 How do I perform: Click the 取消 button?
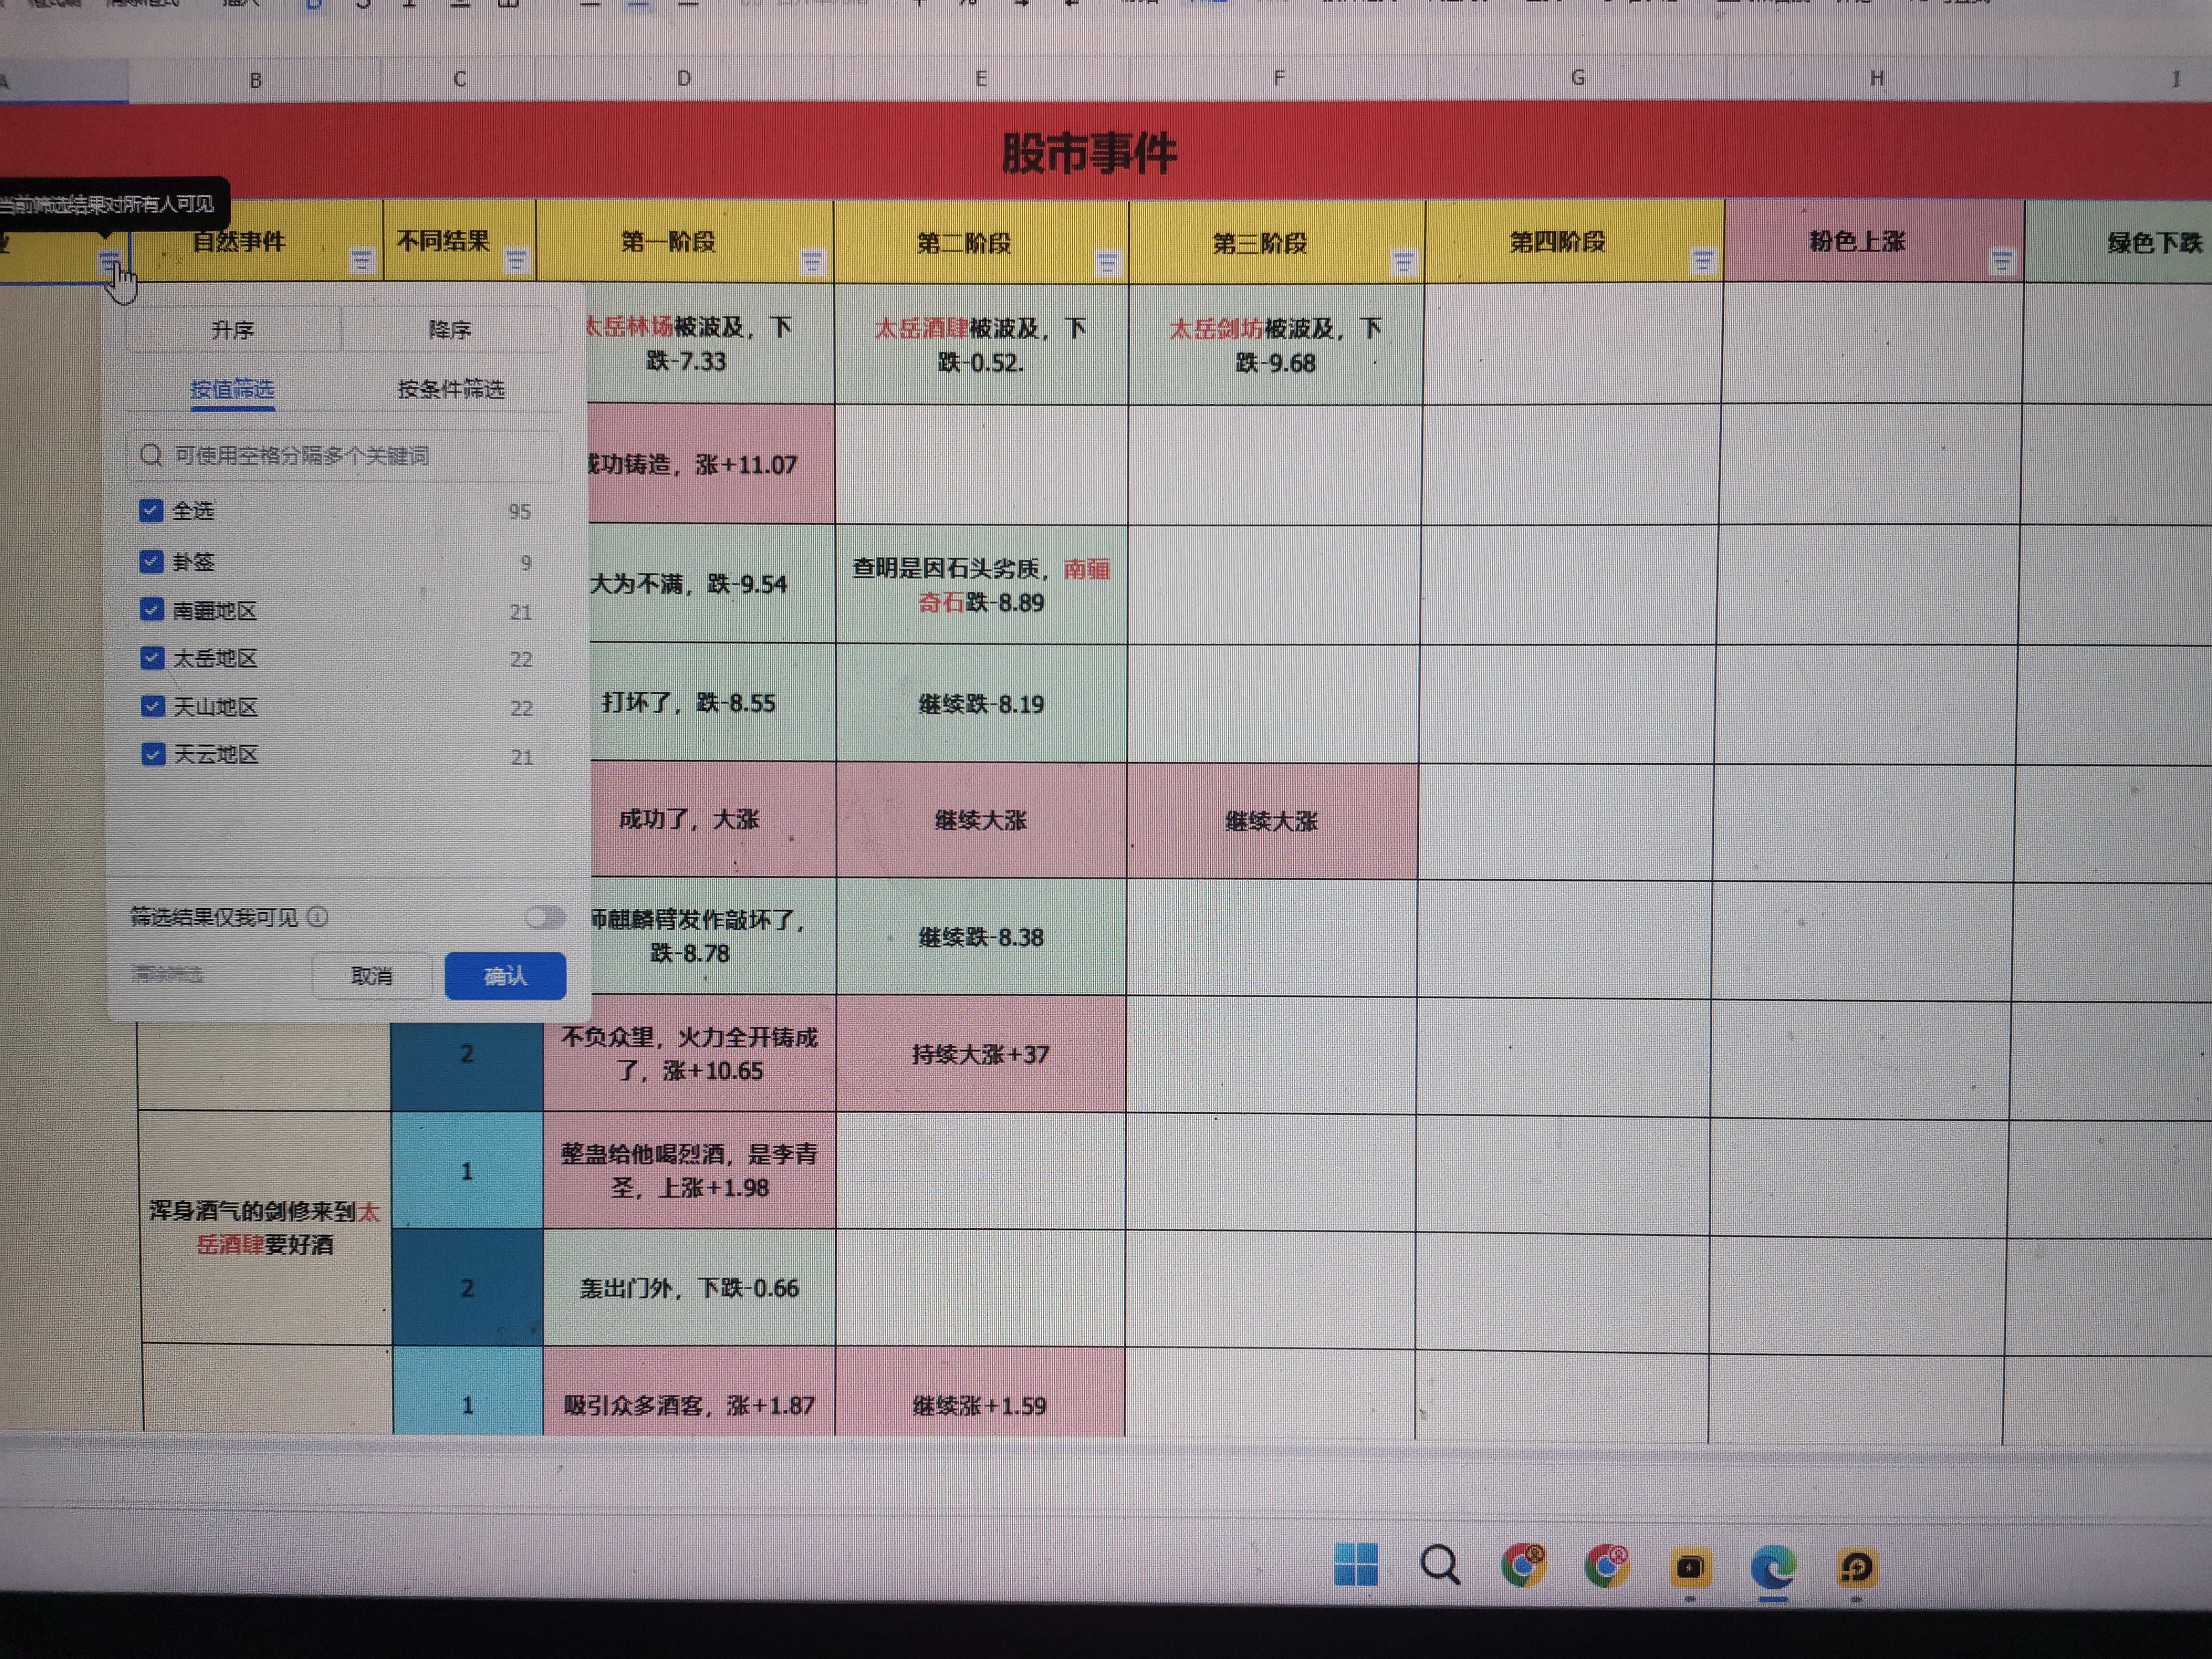tap(371, 976)
